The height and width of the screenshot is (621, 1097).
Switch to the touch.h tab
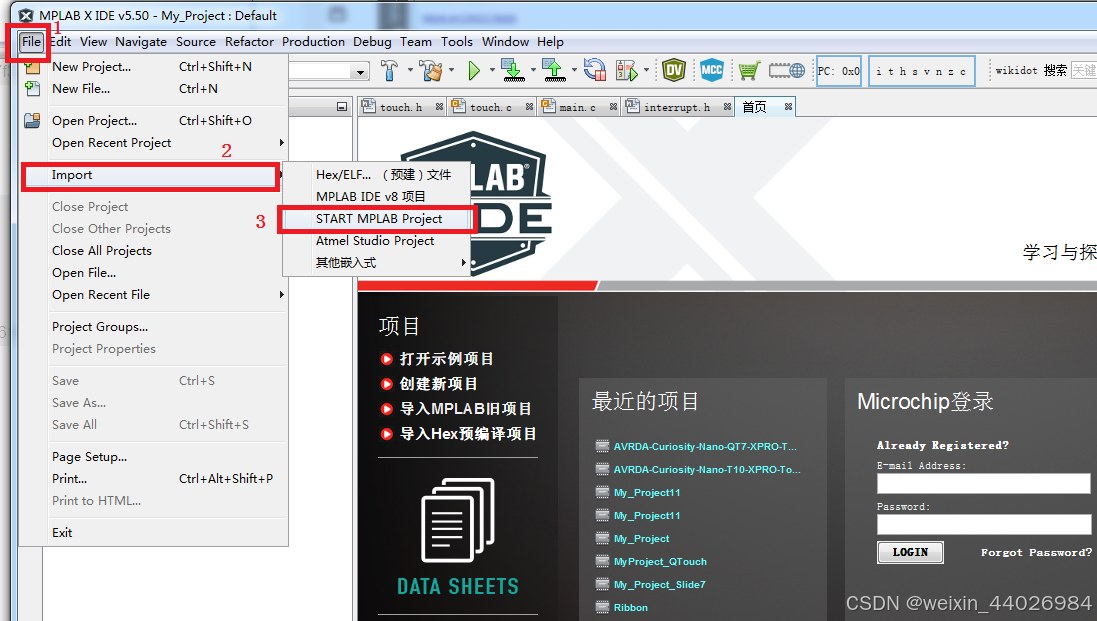click(401, 107)
